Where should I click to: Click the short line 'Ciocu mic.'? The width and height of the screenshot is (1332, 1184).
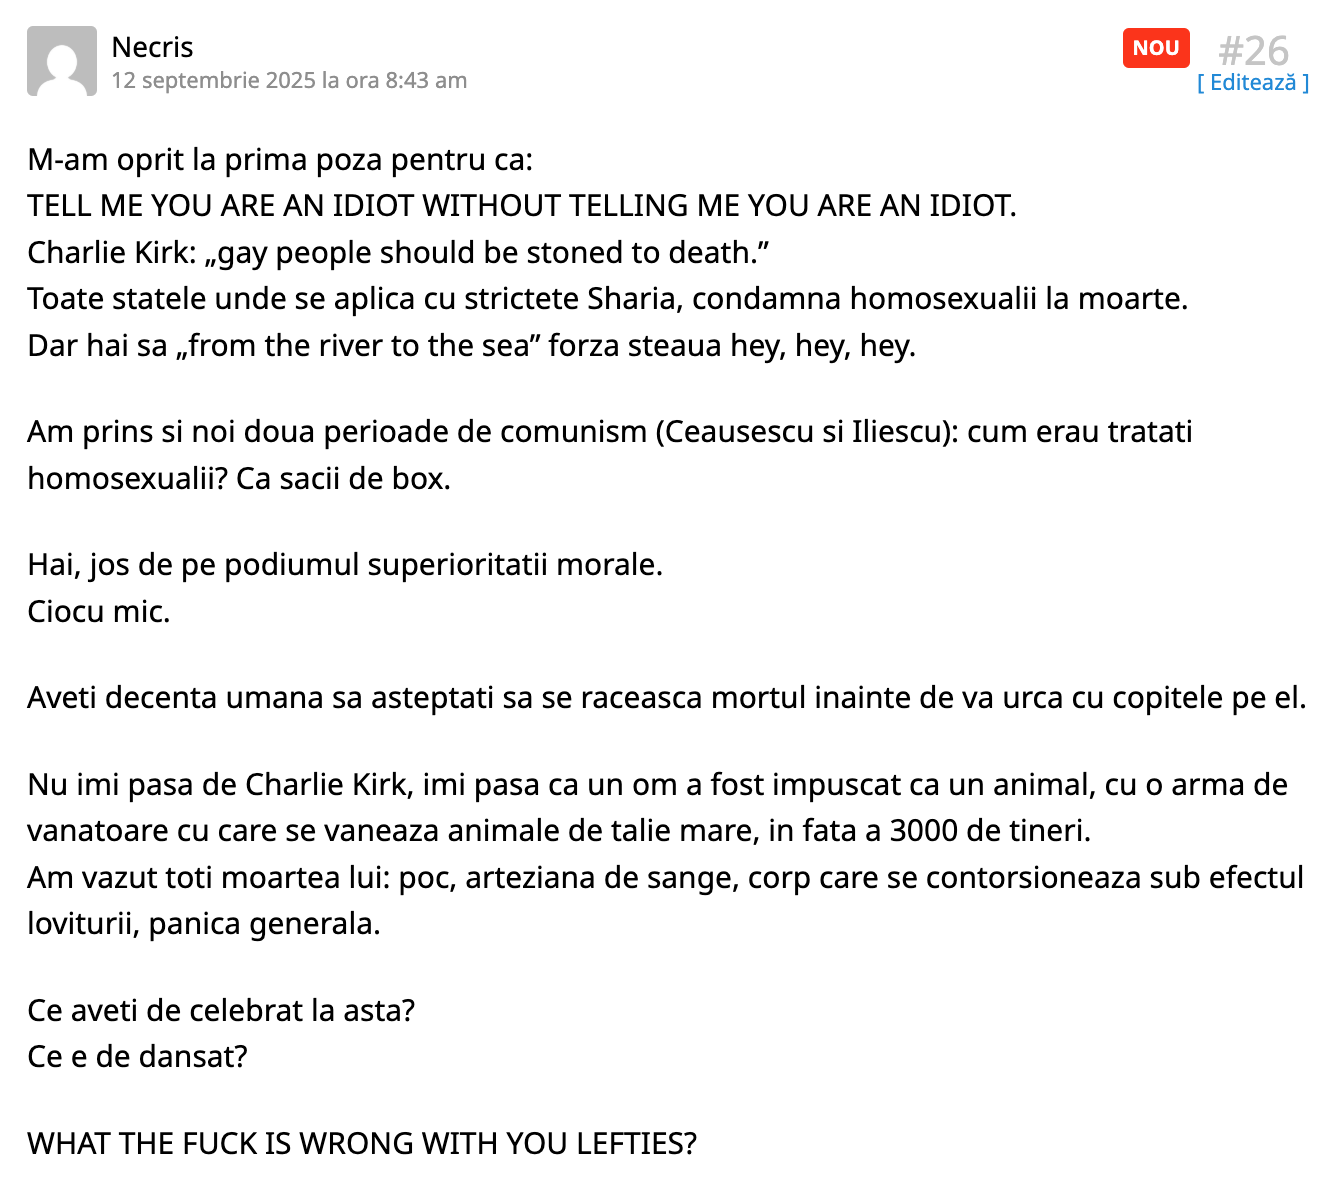coord(99,611)
